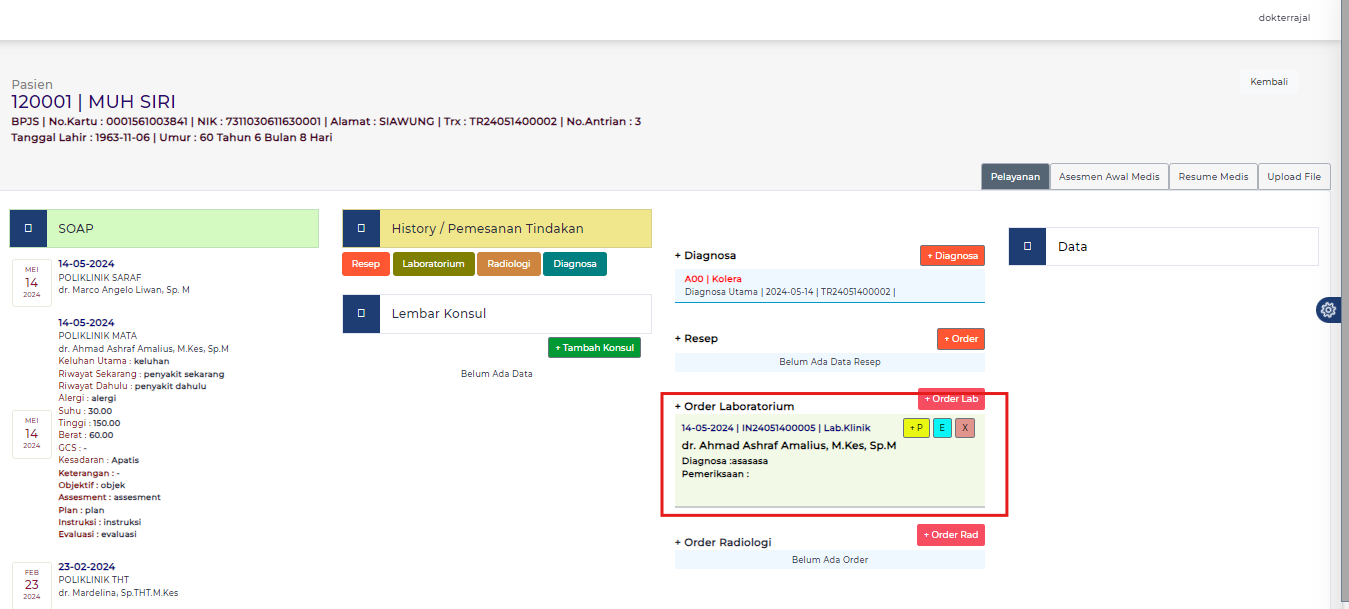Switch to the Asesmen Awal Medis tab
This screenshot has height=609, width=1349.
(x=1108, y=177)
